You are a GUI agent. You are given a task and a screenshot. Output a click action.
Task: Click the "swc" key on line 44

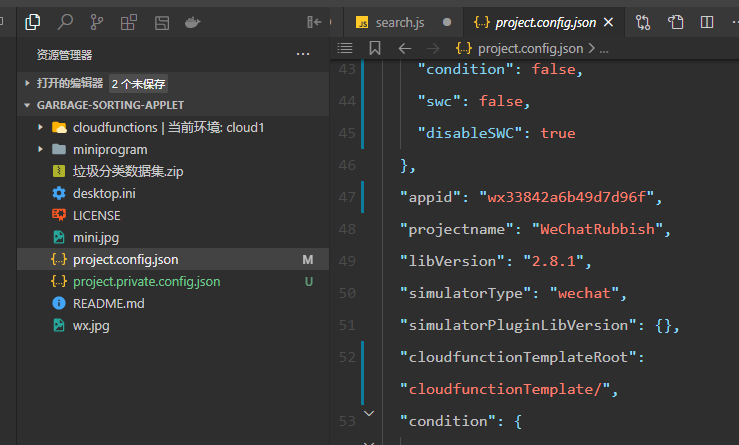click(x=439, y=101)
